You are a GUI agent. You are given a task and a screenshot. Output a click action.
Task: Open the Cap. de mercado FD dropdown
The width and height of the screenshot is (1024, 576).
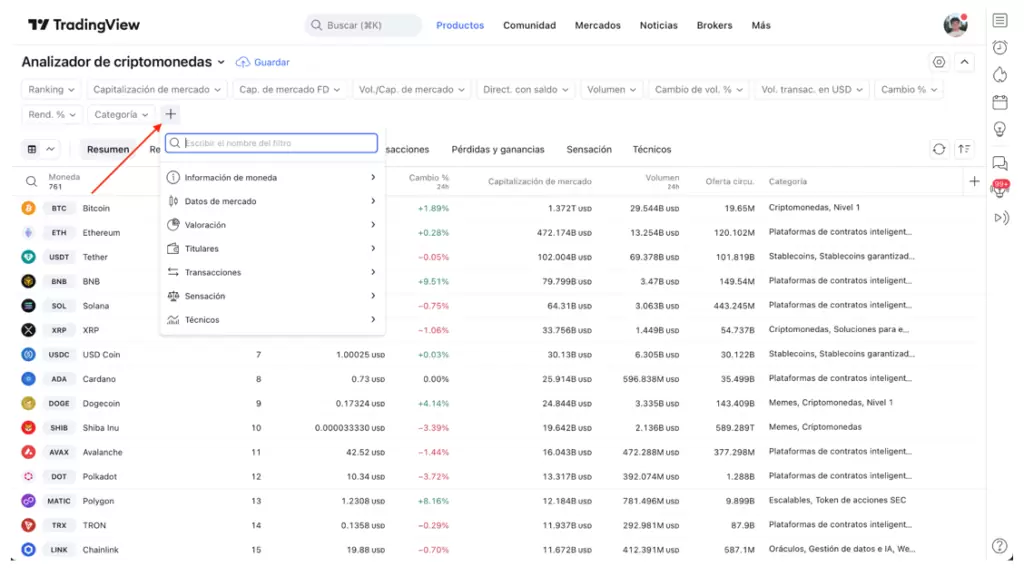(x=289, y=89)
